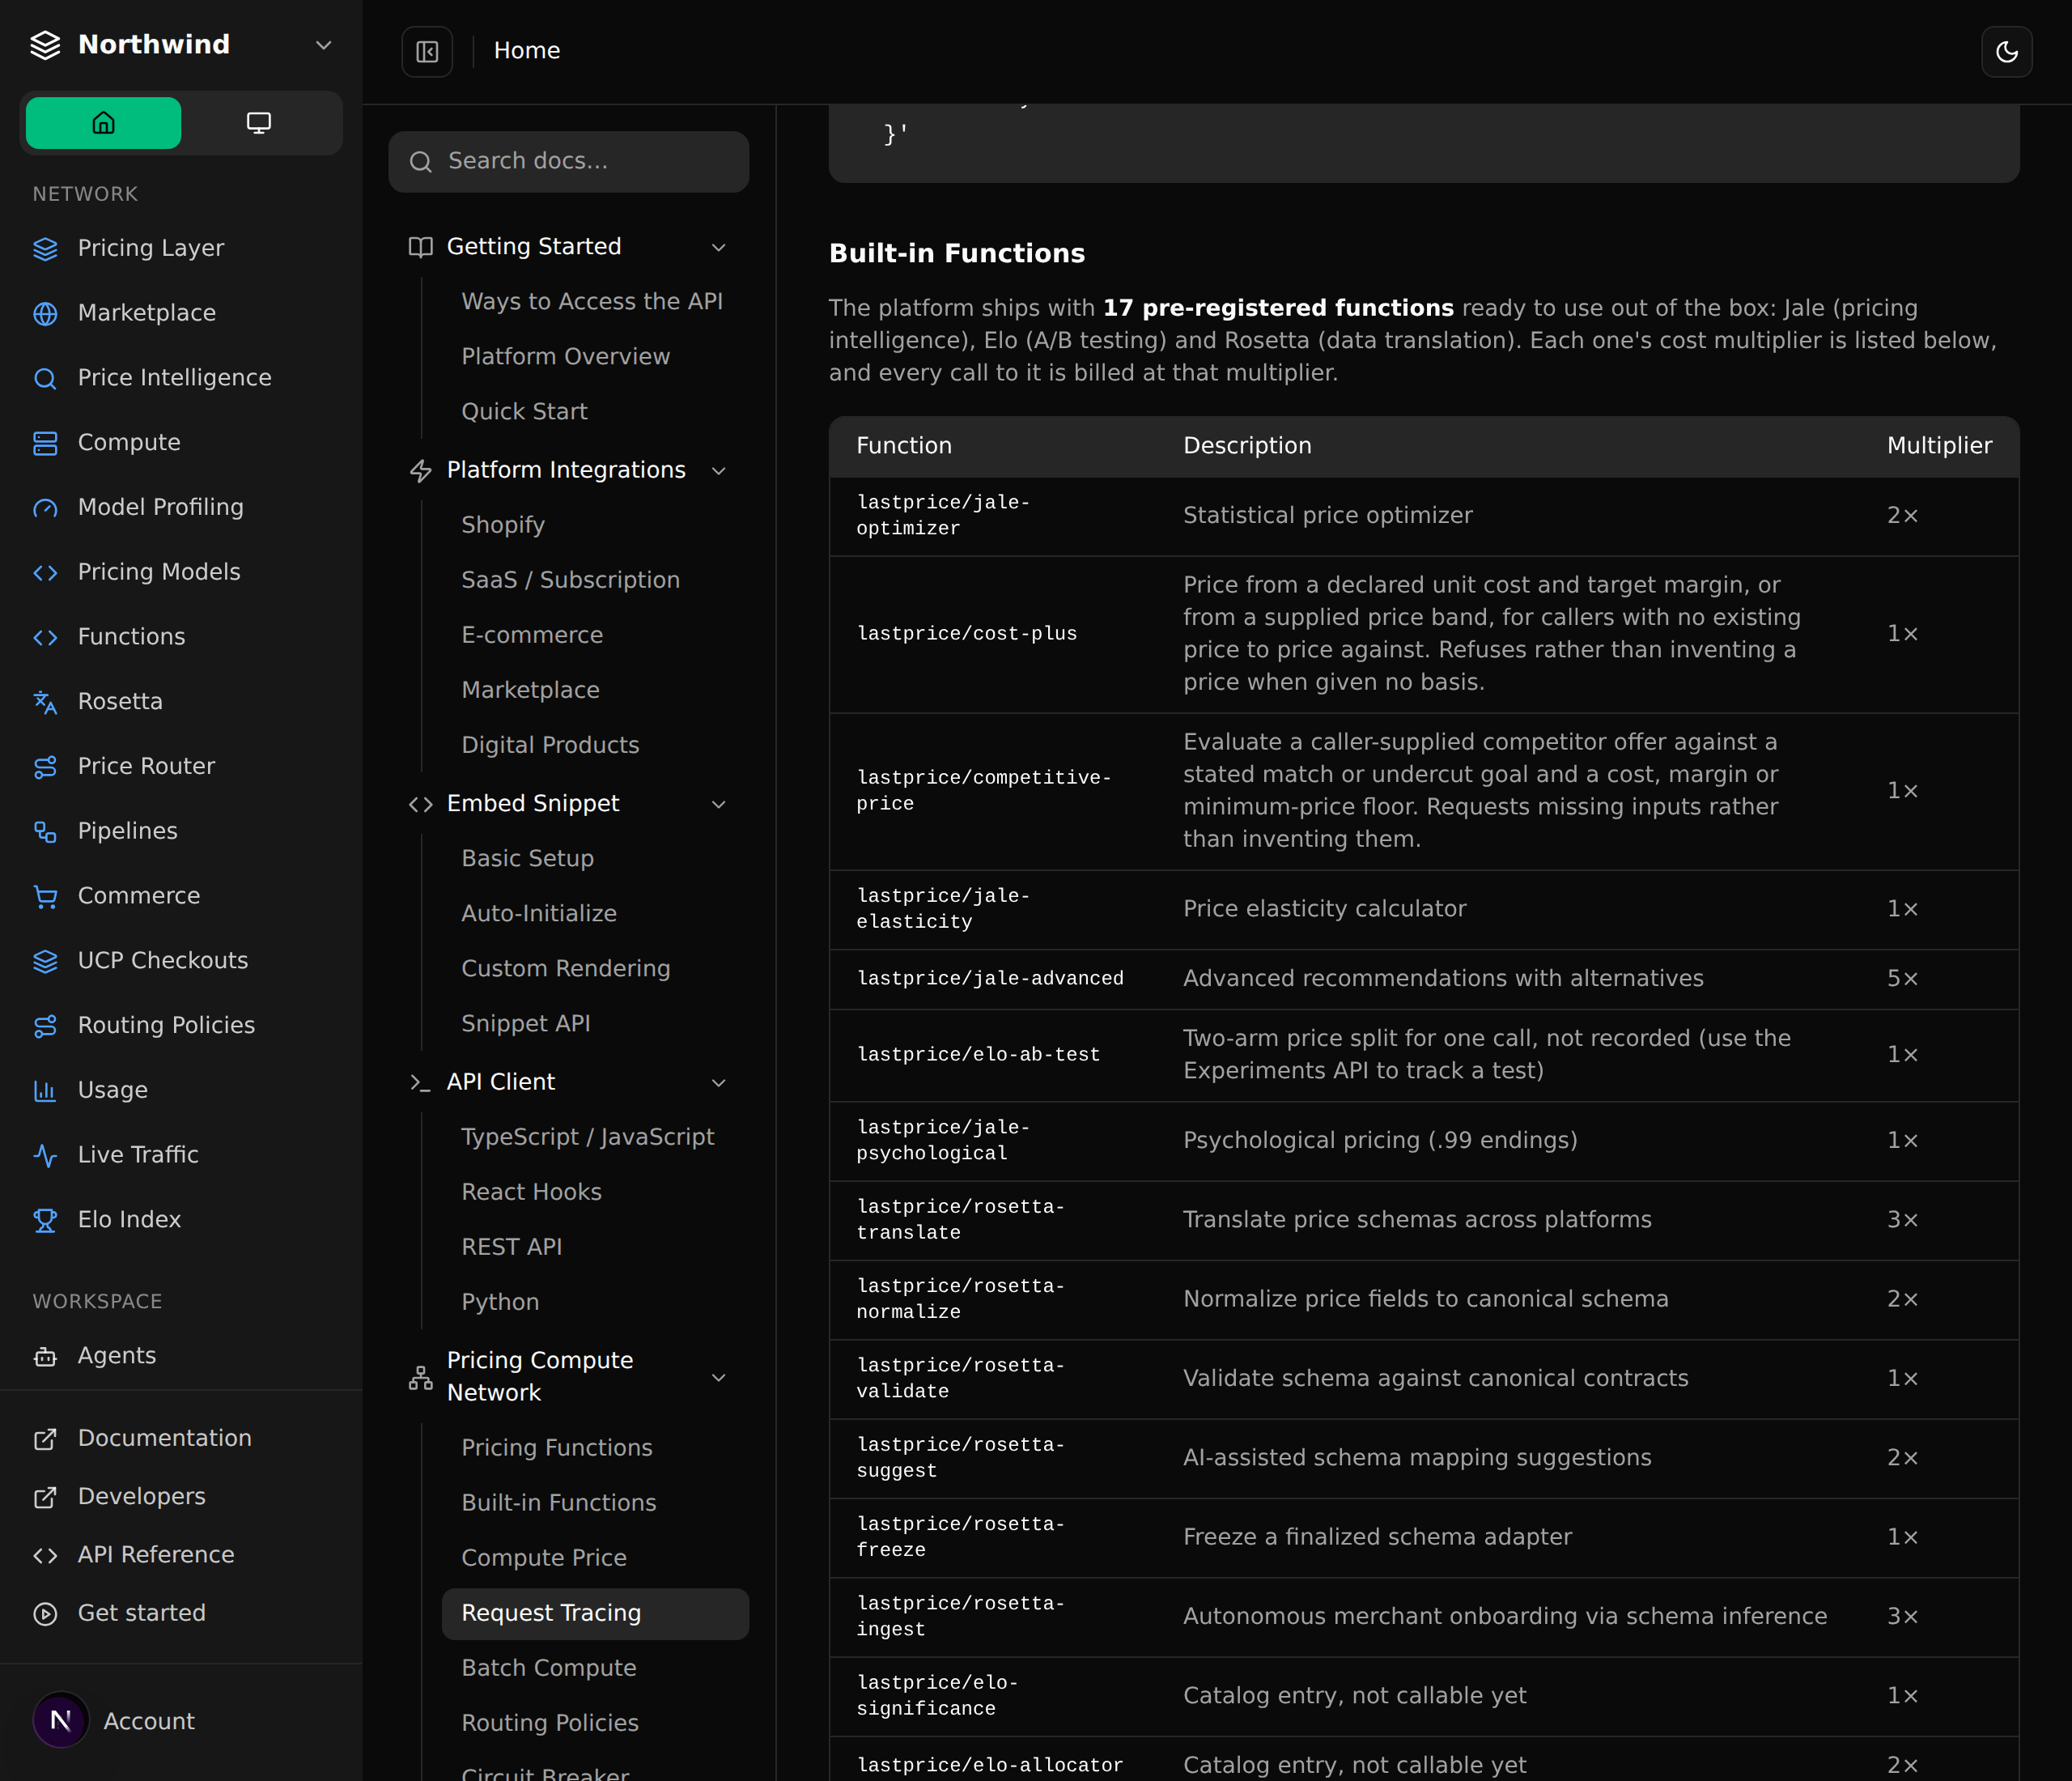
Task: Click the Pipelines icon
Action: (45, 831)
